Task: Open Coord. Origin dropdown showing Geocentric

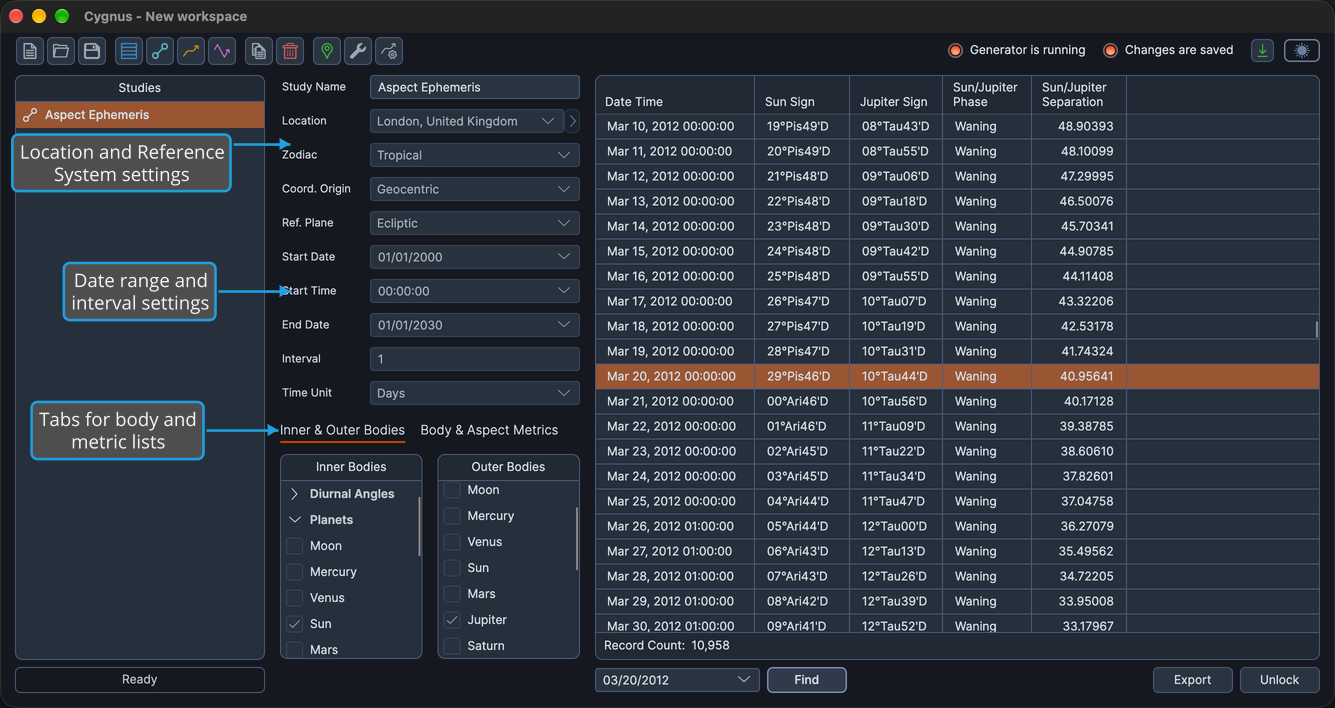Action: pos(475,189)
